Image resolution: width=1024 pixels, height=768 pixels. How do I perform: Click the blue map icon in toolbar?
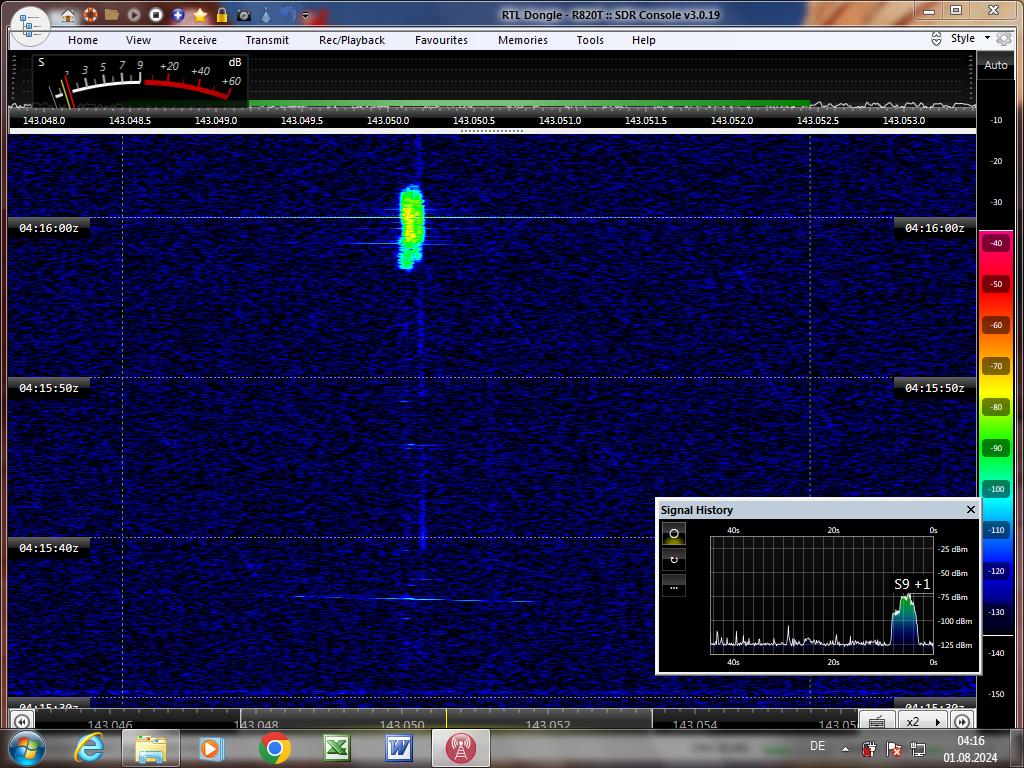click(x=287, y=14)
